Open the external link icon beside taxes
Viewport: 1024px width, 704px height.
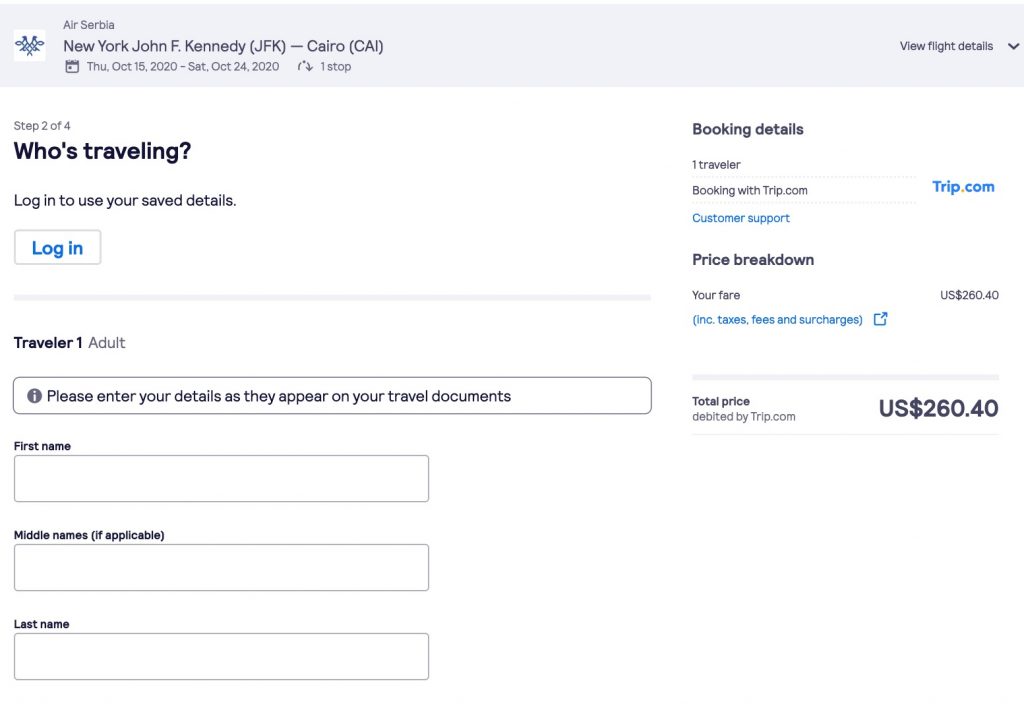[x=880, y=319]
